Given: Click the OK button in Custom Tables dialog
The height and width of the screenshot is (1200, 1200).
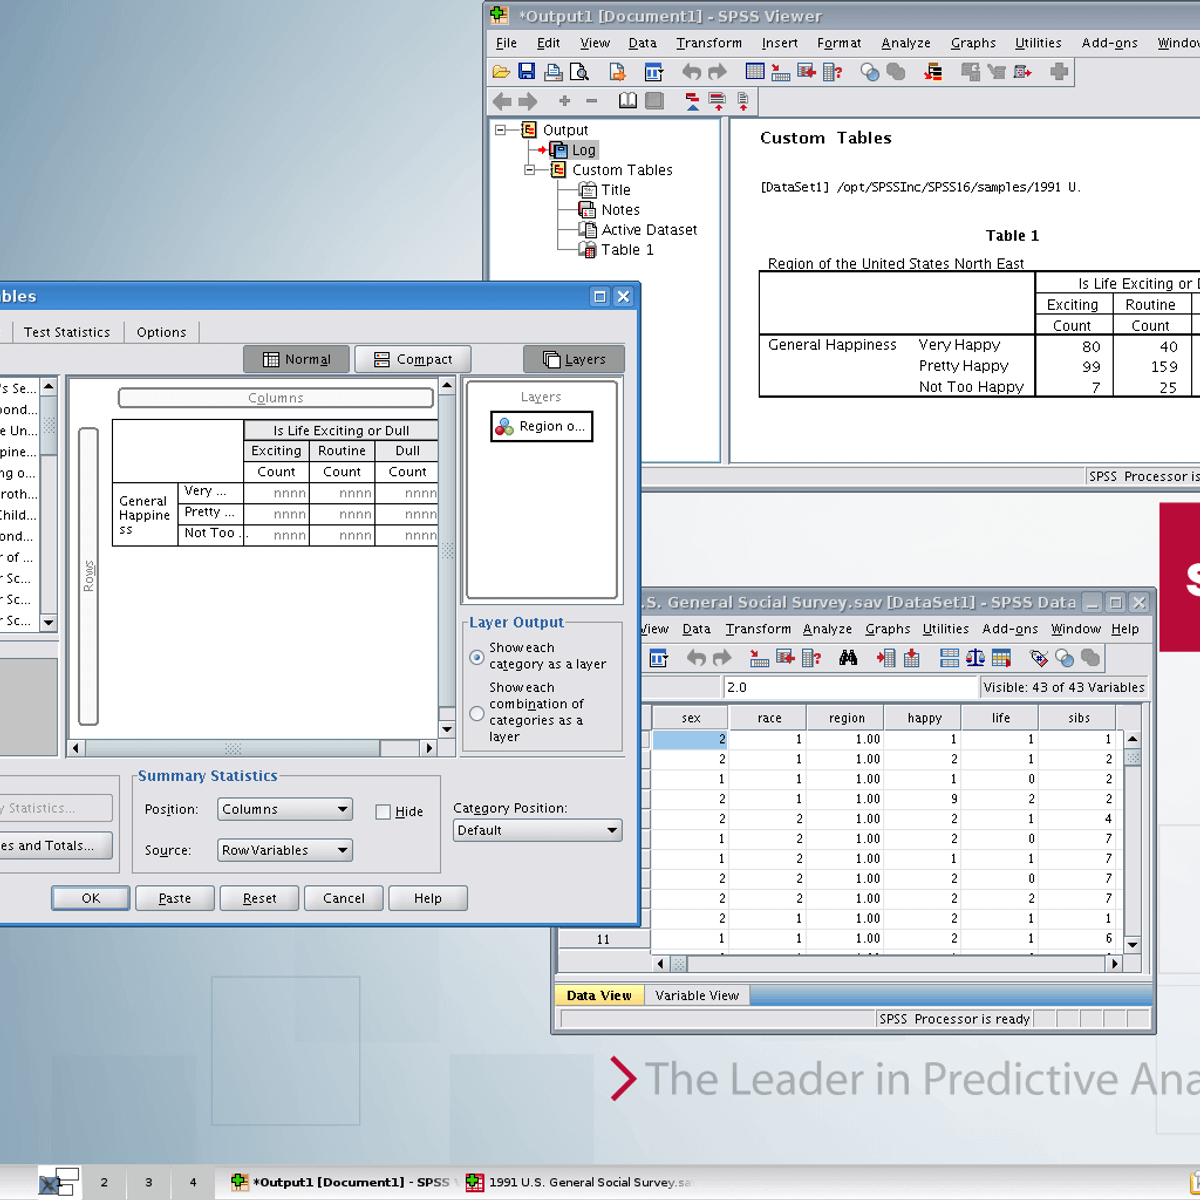Looking at the screenshot, I should coord(91,898).
